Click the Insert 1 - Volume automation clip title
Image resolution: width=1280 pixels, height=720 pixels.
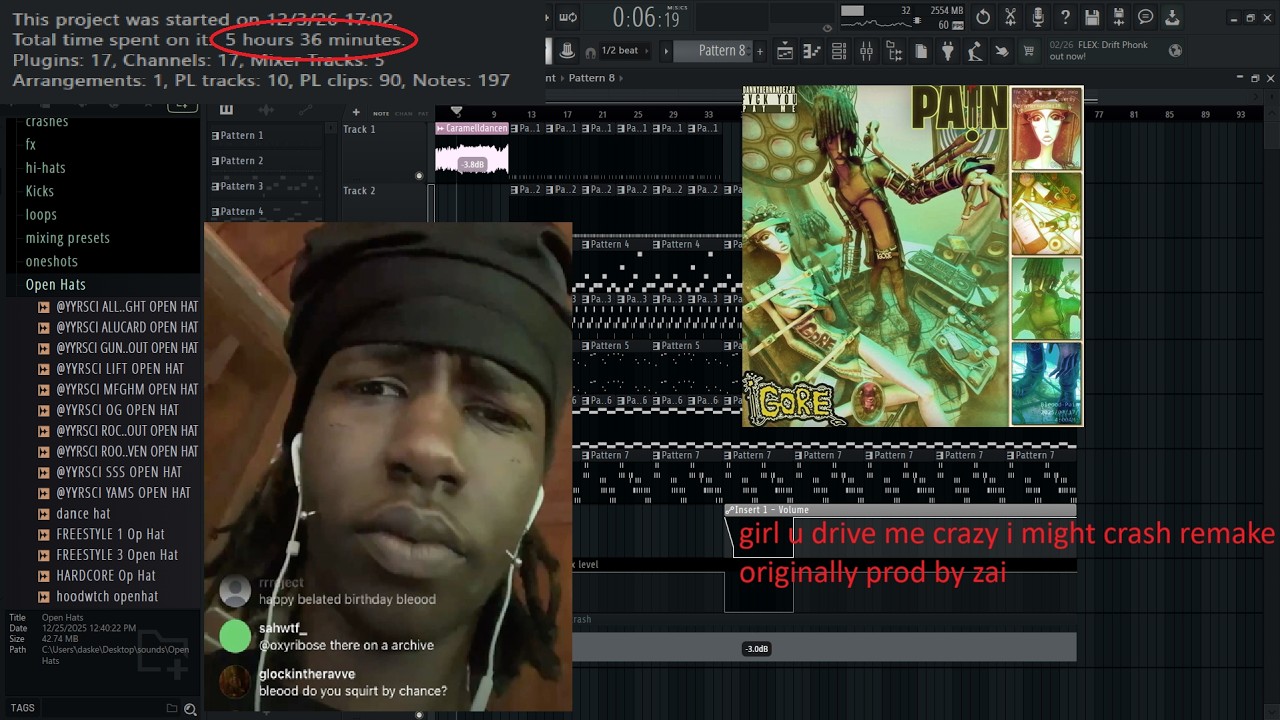[772, 510]
